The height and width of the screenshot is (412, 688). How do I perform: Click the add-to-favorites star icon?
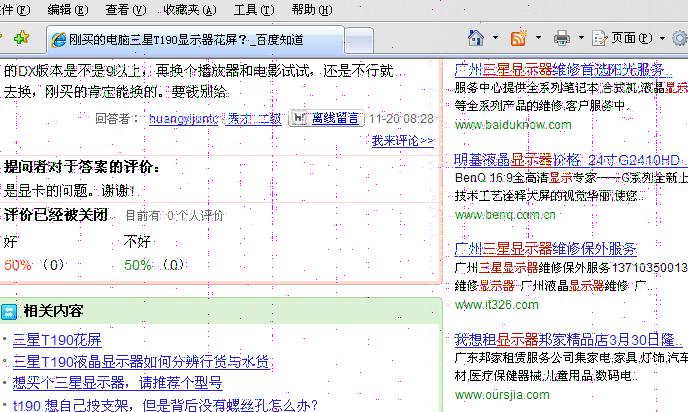coord(21,38)
